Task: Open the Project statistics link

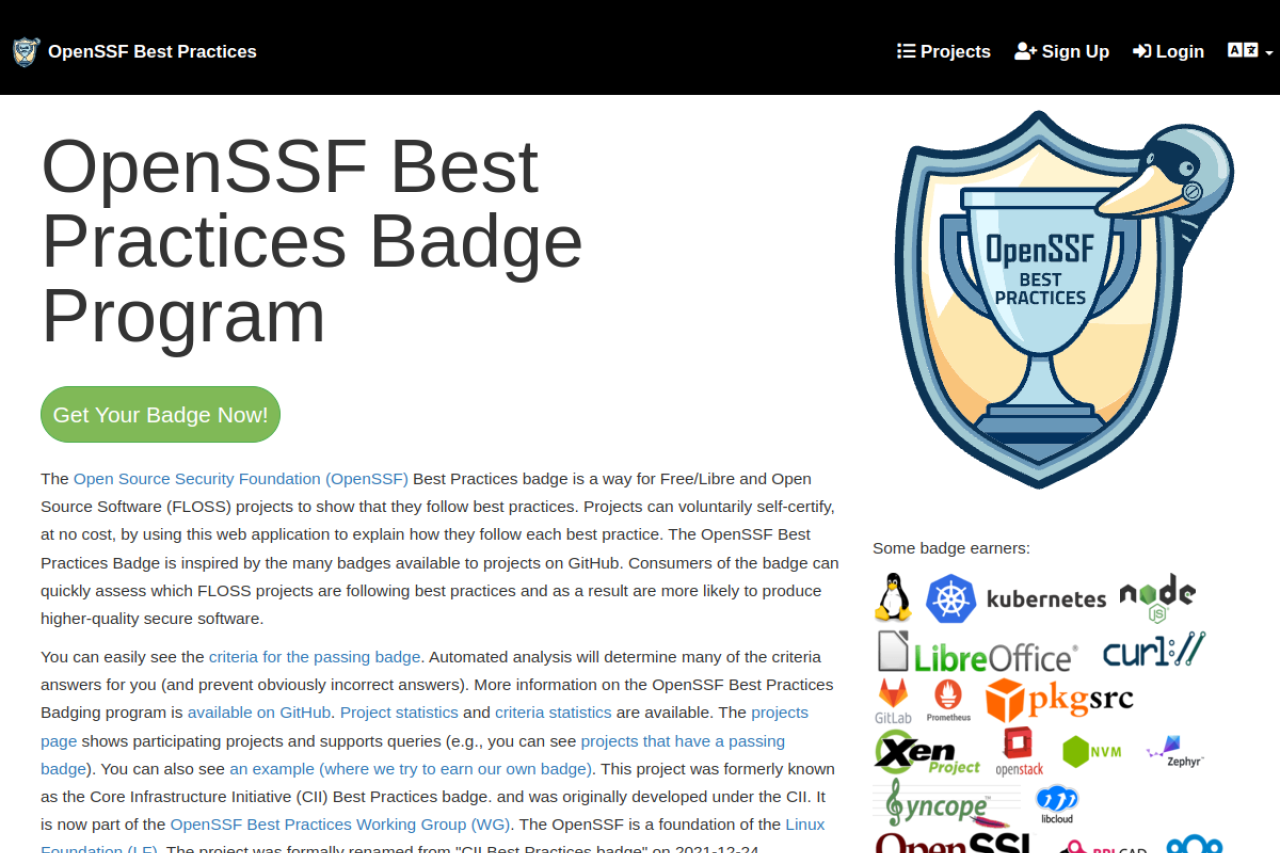Action: [x=399, y=713]
